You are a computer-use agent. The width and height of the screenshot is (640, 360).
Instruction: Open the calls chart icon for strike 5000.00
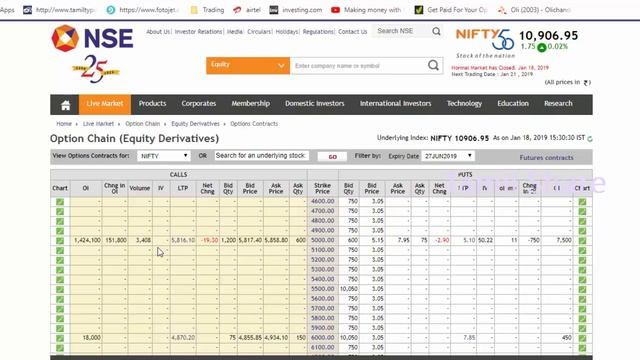[60, 240]
